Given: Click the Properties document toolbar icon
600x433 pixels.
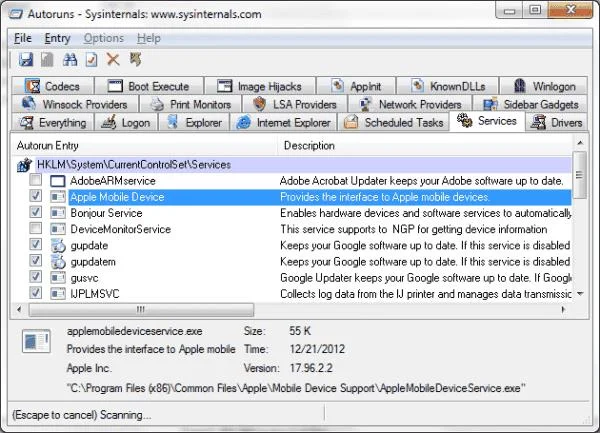Looking at the screenshot, I should tap(91, 60).
